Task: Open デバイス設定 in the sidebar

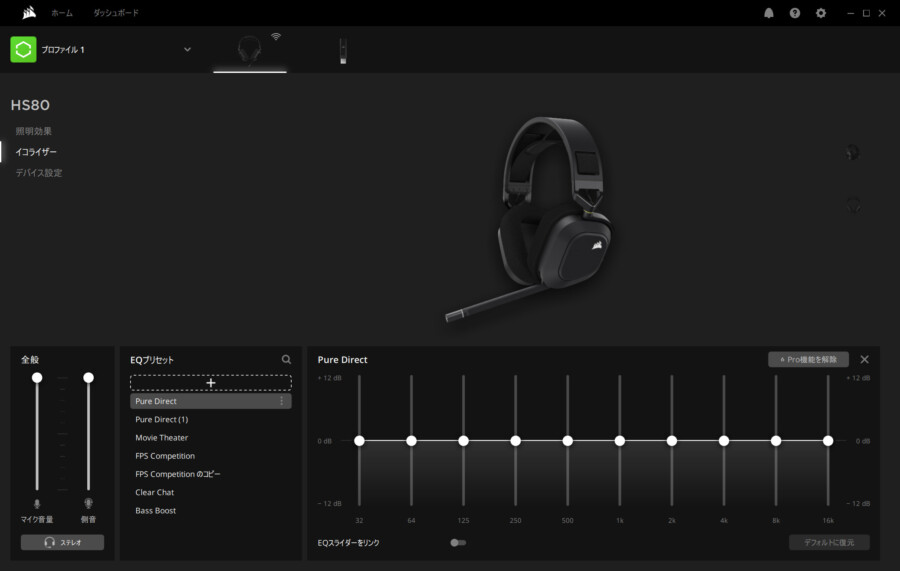Action: [39, 173]
